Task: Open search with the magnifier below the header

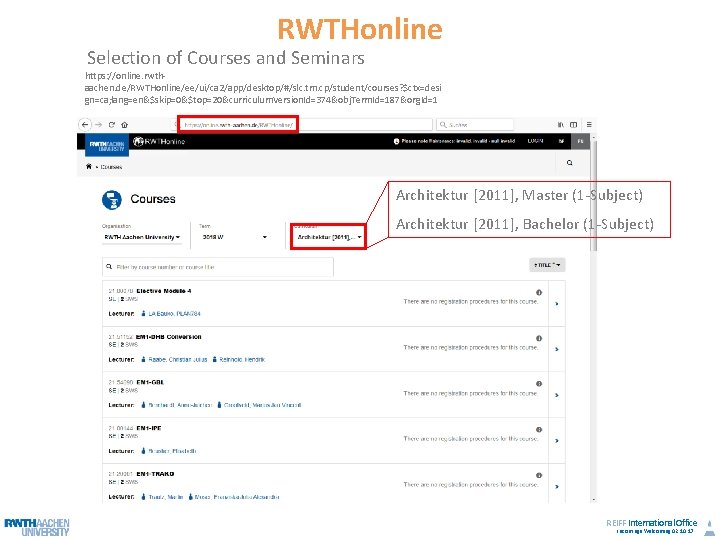Action: [569, 163]
